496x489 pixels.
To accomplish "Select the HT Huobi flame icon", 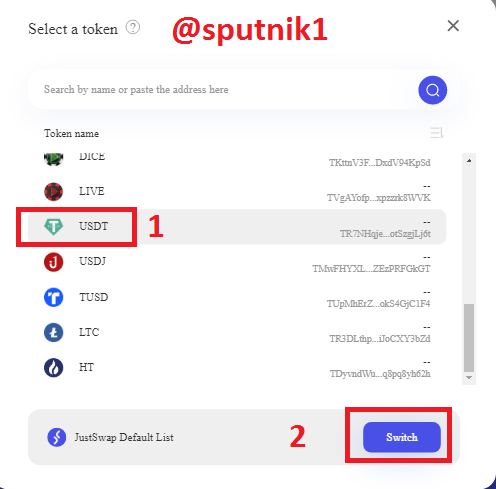I will click(53, 367).
